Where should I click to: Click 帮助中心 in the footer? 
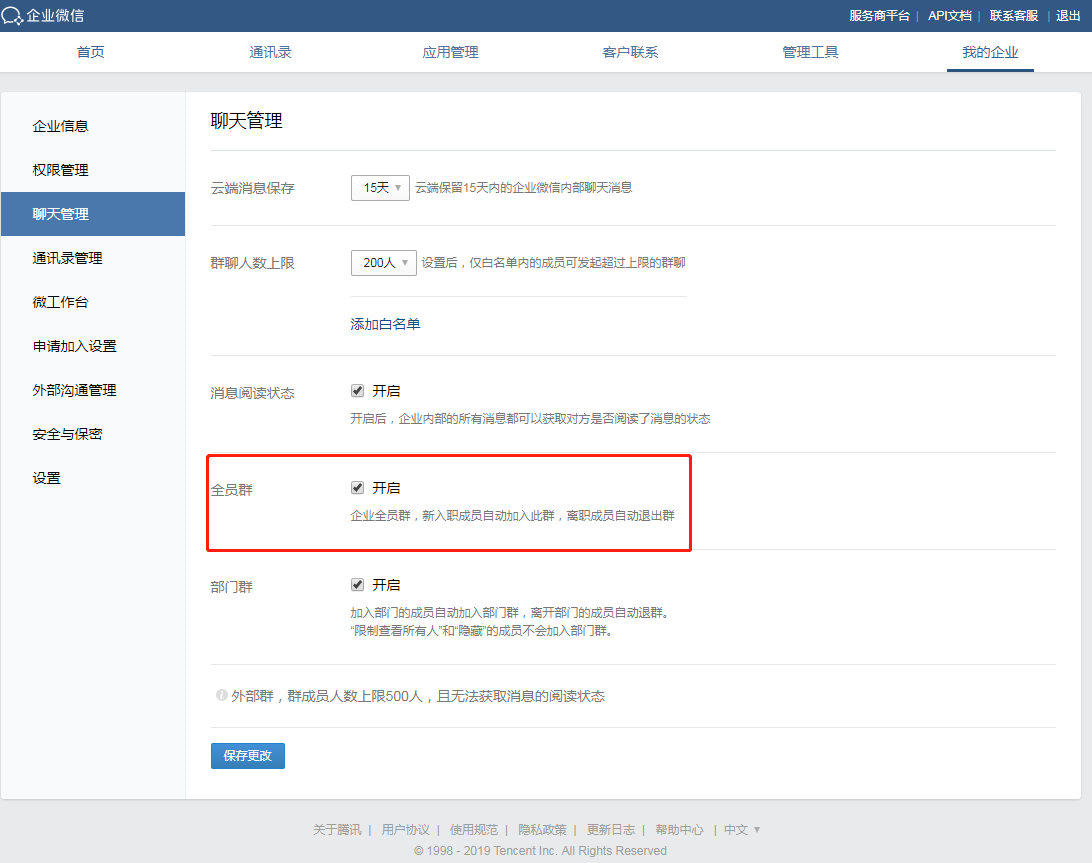680,829
